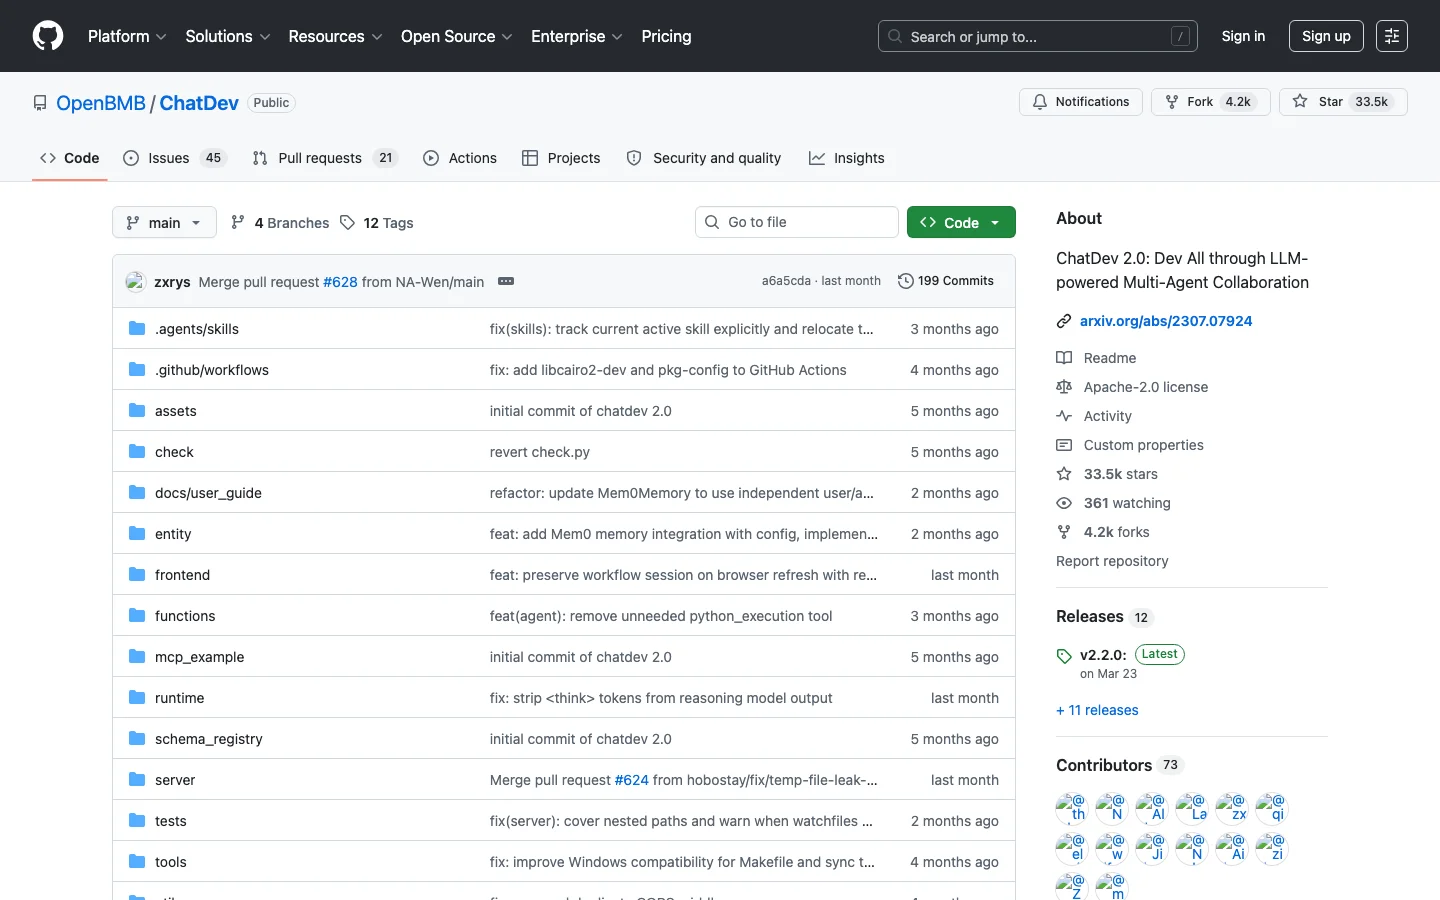Screen dimensions: 1440x900
Task: View the 4.2k forks link
Action: (1103, 532)
